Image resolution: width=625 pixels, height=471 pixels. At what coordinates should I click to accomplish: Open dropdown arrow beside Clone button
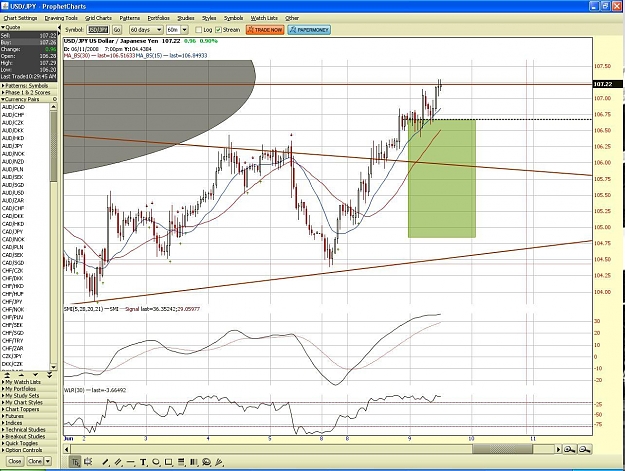pos(47,461)
